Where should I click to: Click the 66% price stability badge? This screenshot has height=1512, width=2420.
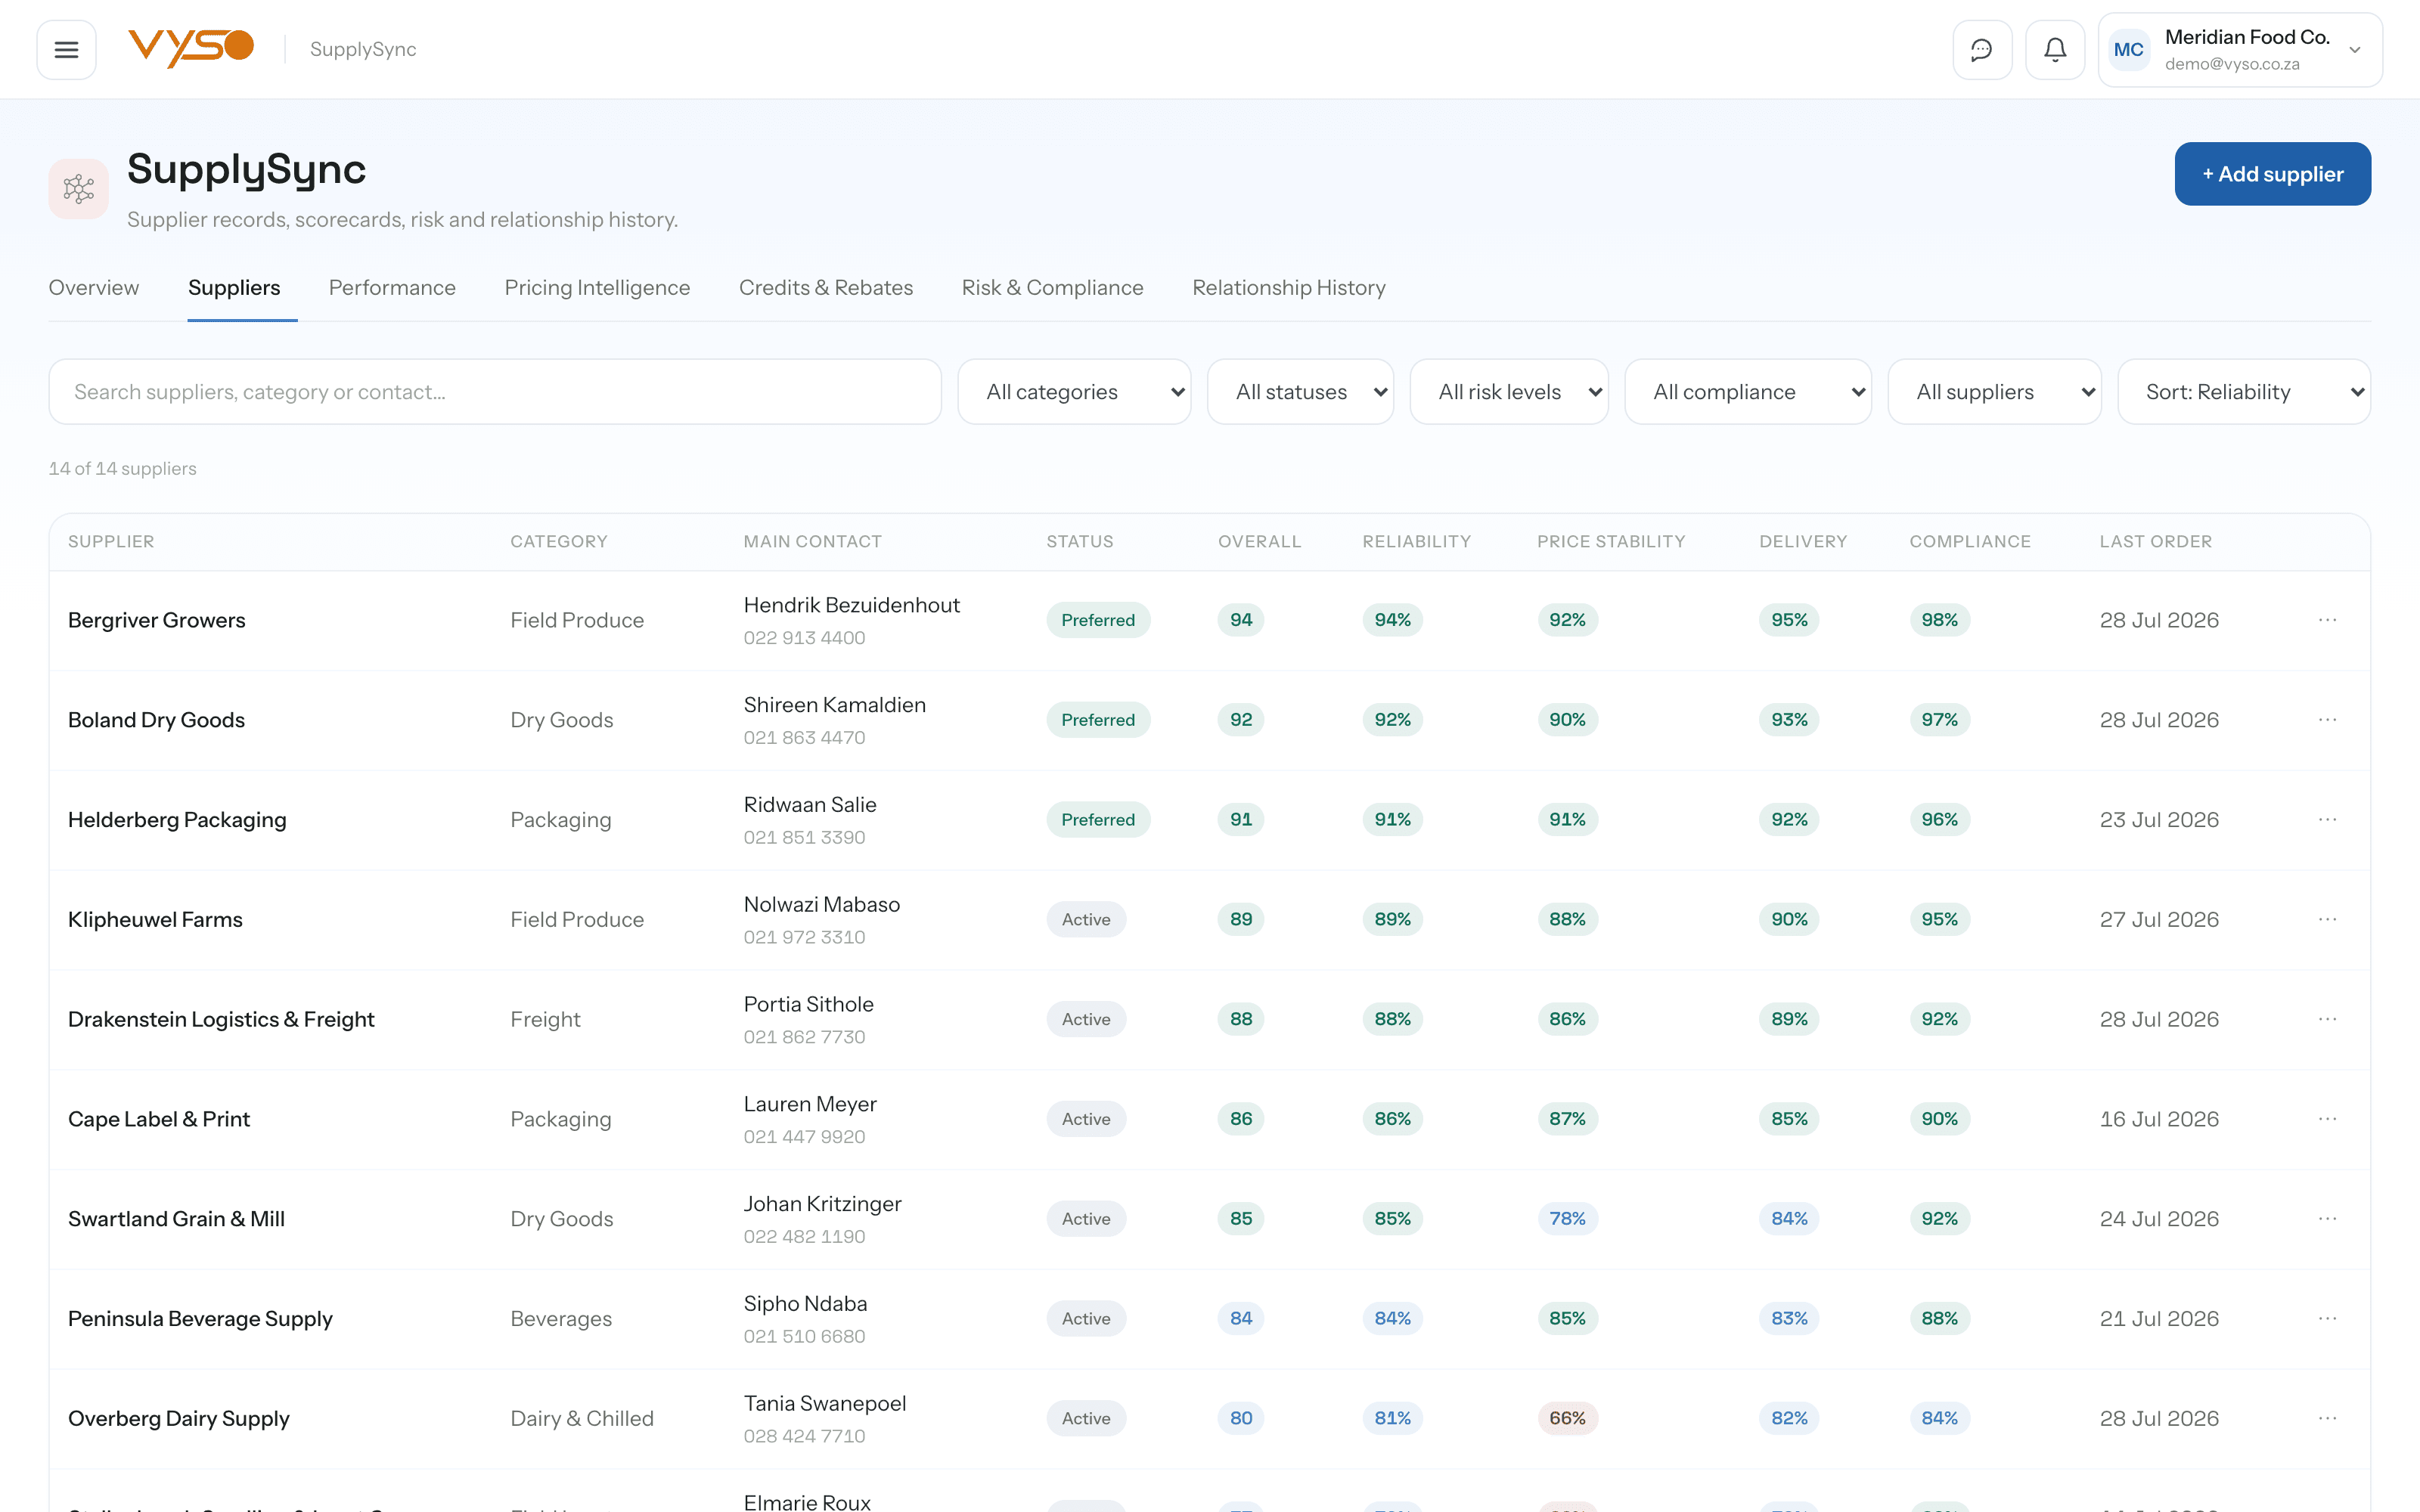click(x=1567, y=1418)
